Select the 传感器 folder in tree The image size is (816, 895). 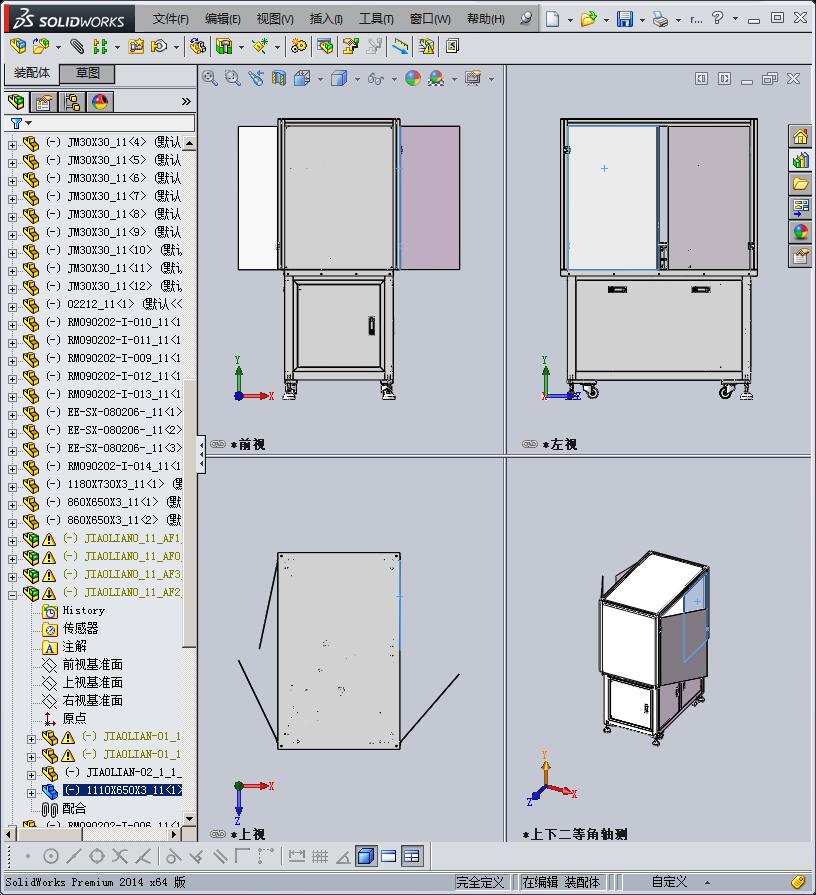[x=80, y=628]
